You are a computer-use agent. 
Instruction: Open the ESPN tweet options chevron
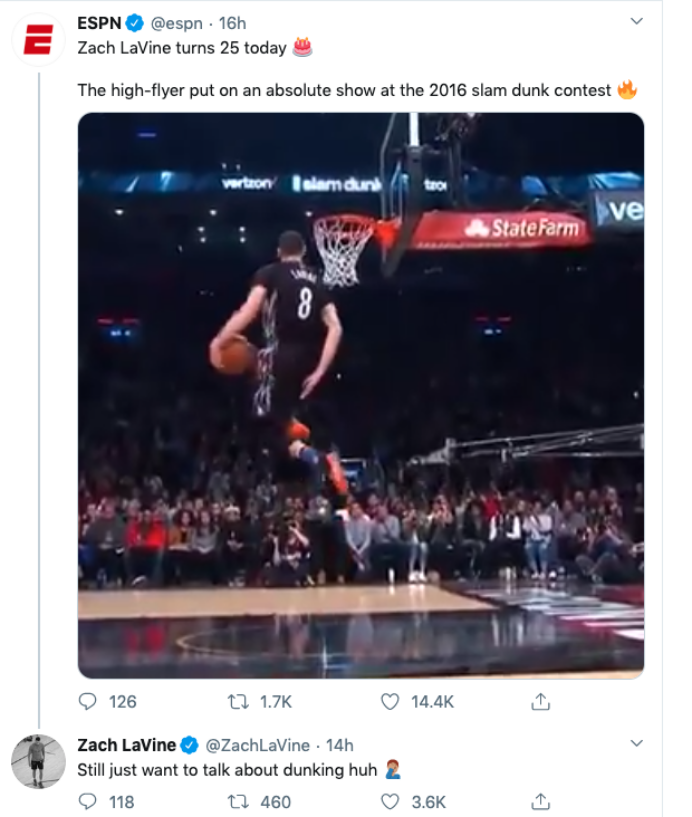point(636,21)
